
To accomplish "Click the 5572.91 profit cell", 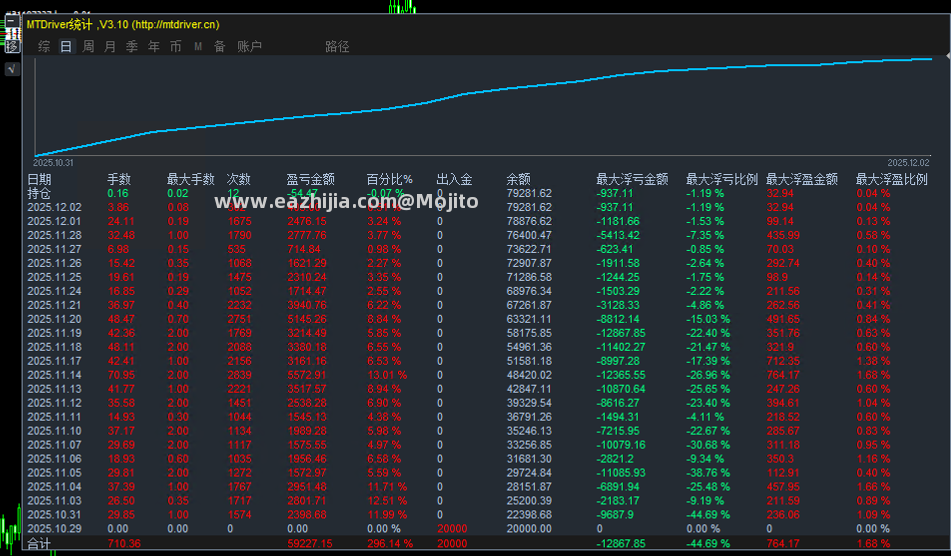I will (x=307, y=375).
